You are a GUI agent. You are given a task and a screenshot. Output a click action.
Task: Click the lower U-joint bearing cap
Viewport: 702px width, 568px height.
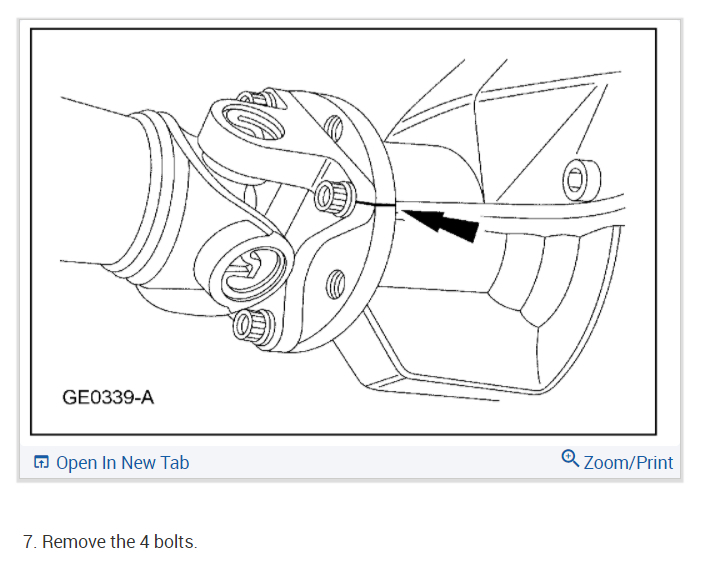pos(253,272)
